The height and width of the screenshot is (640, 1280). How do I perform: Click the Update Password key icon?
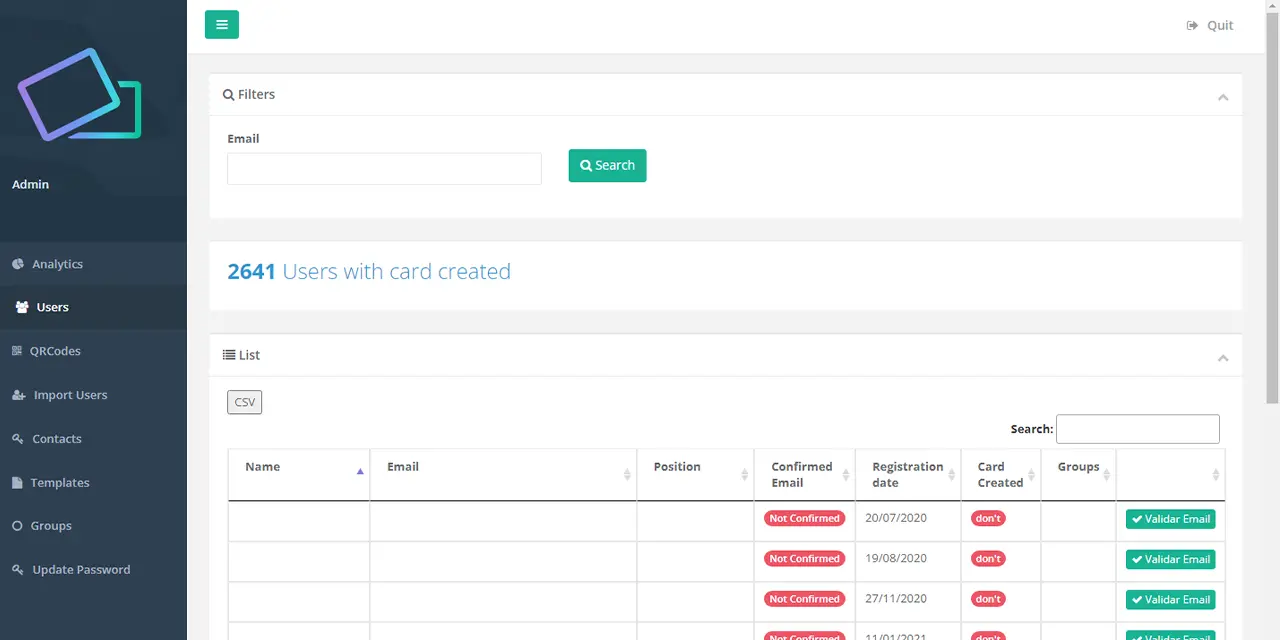point(18,570)
